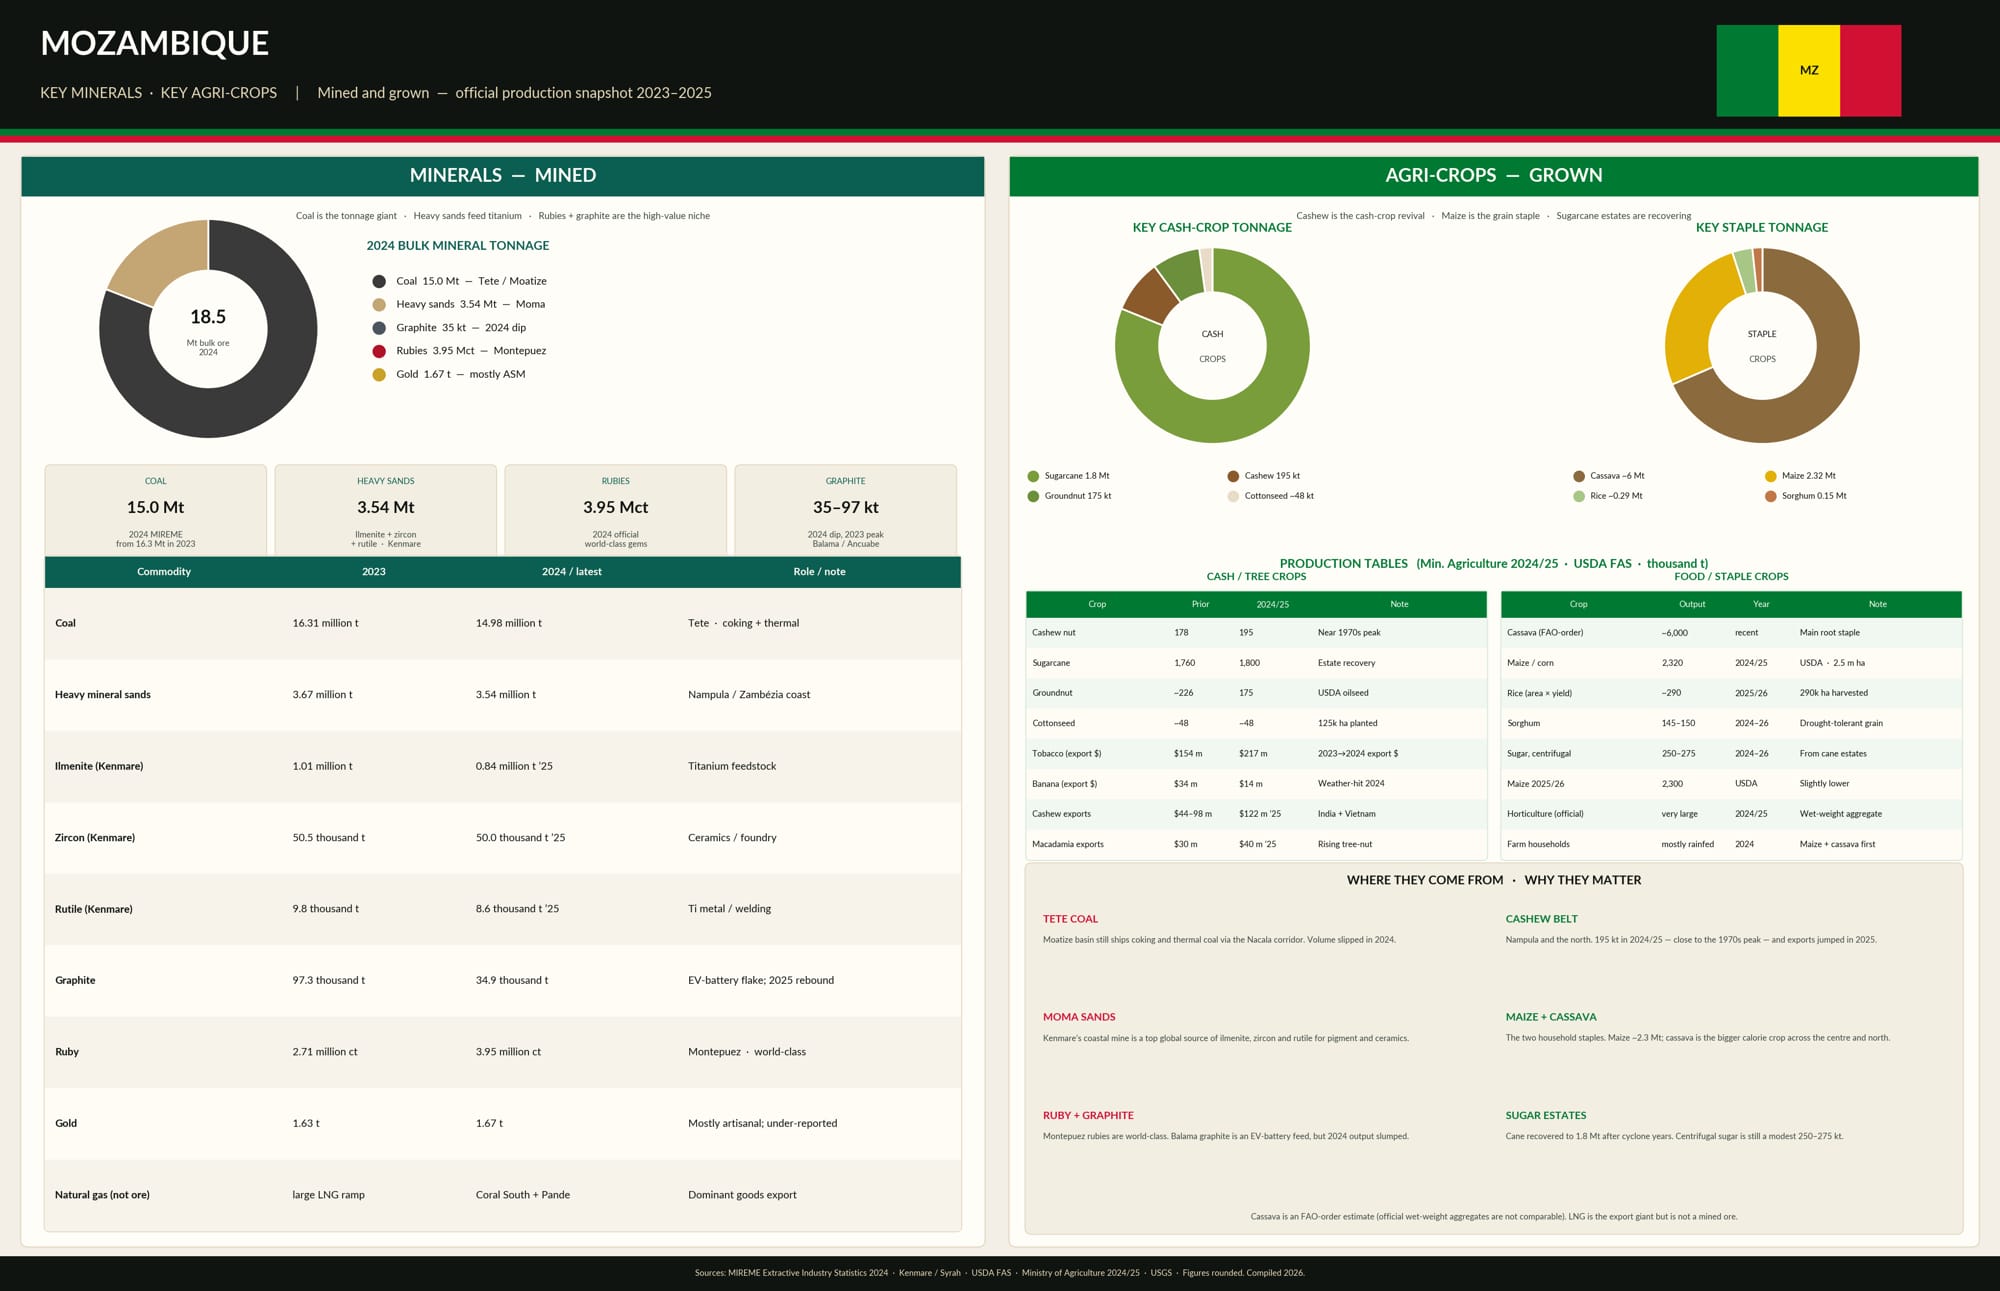Click the SUGAR ESTATES heading
The image size is (2000, 1291).
tap(1546, 1116)
